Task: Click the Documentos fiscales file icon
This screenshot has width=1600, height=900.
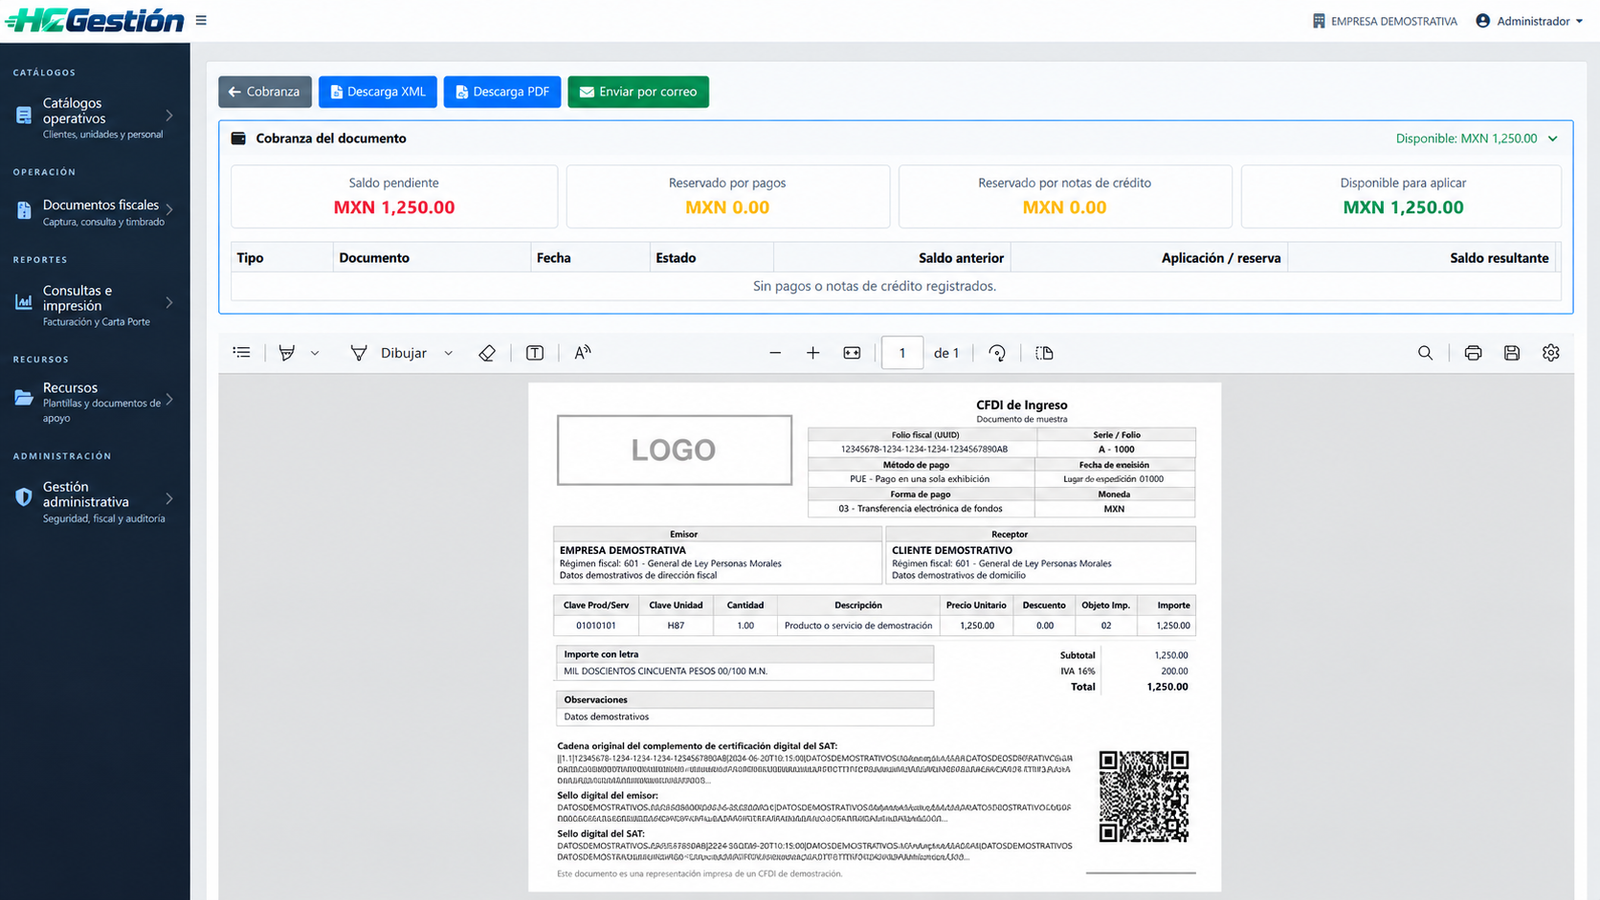Action: [24, 210]
